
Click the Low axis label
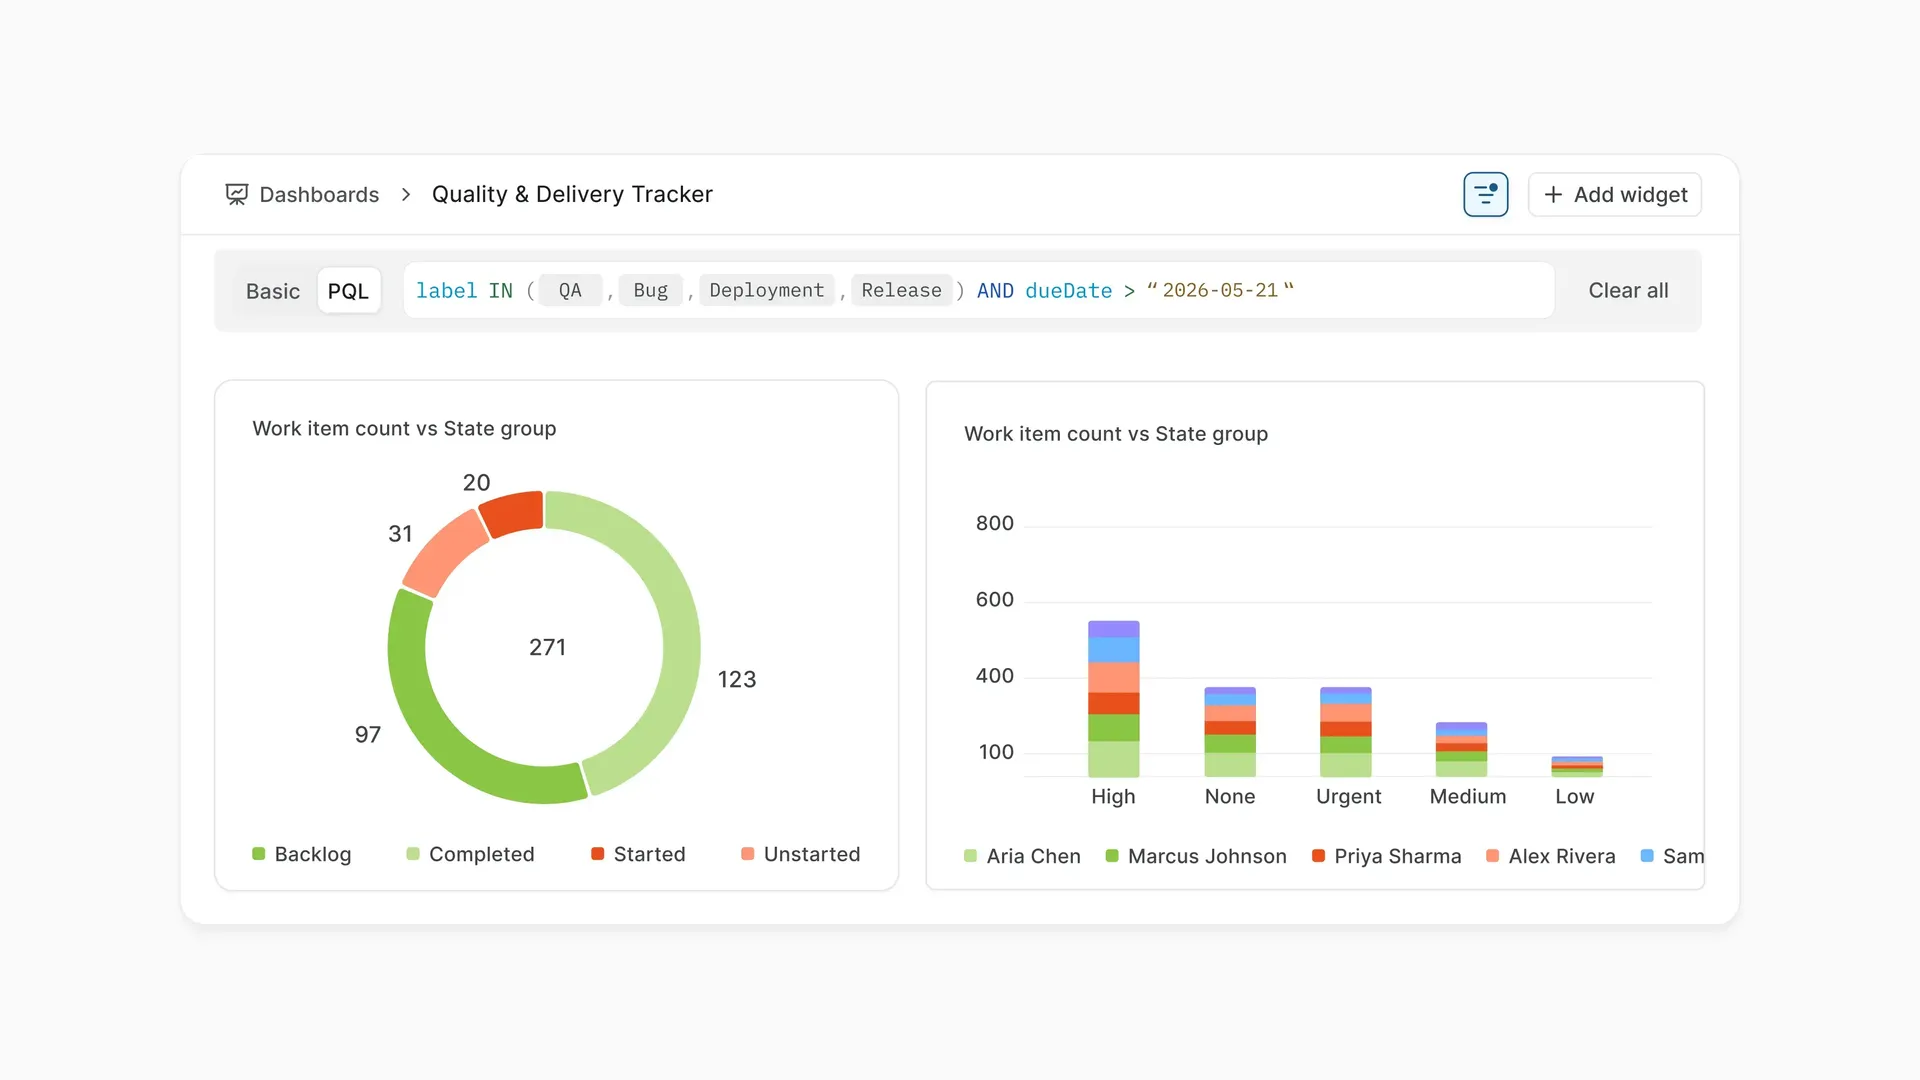pyautogui.click(x=1574, y=796)
